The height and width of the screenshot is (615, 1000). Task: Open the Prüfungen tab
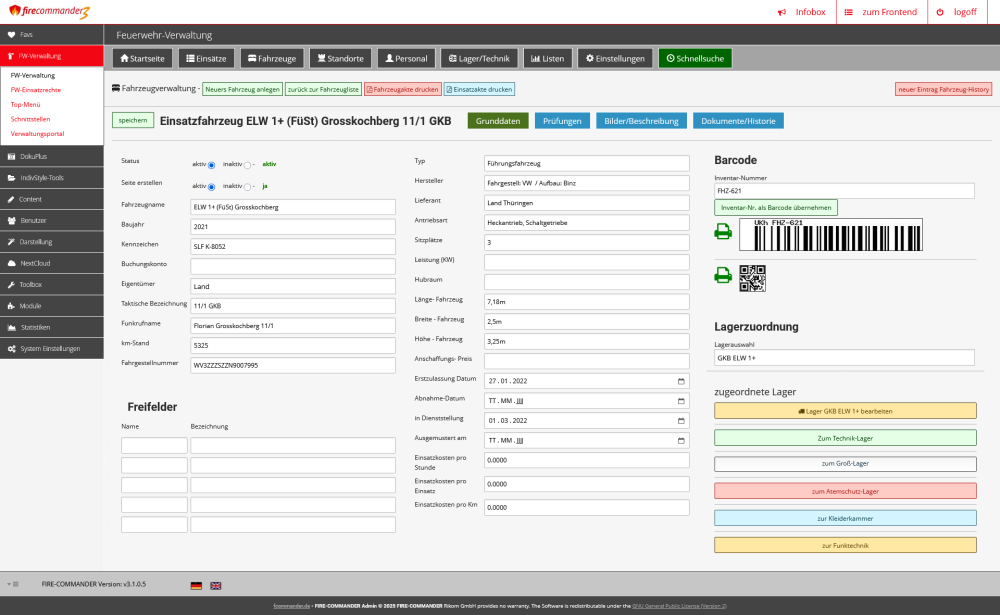pos(561,121)
